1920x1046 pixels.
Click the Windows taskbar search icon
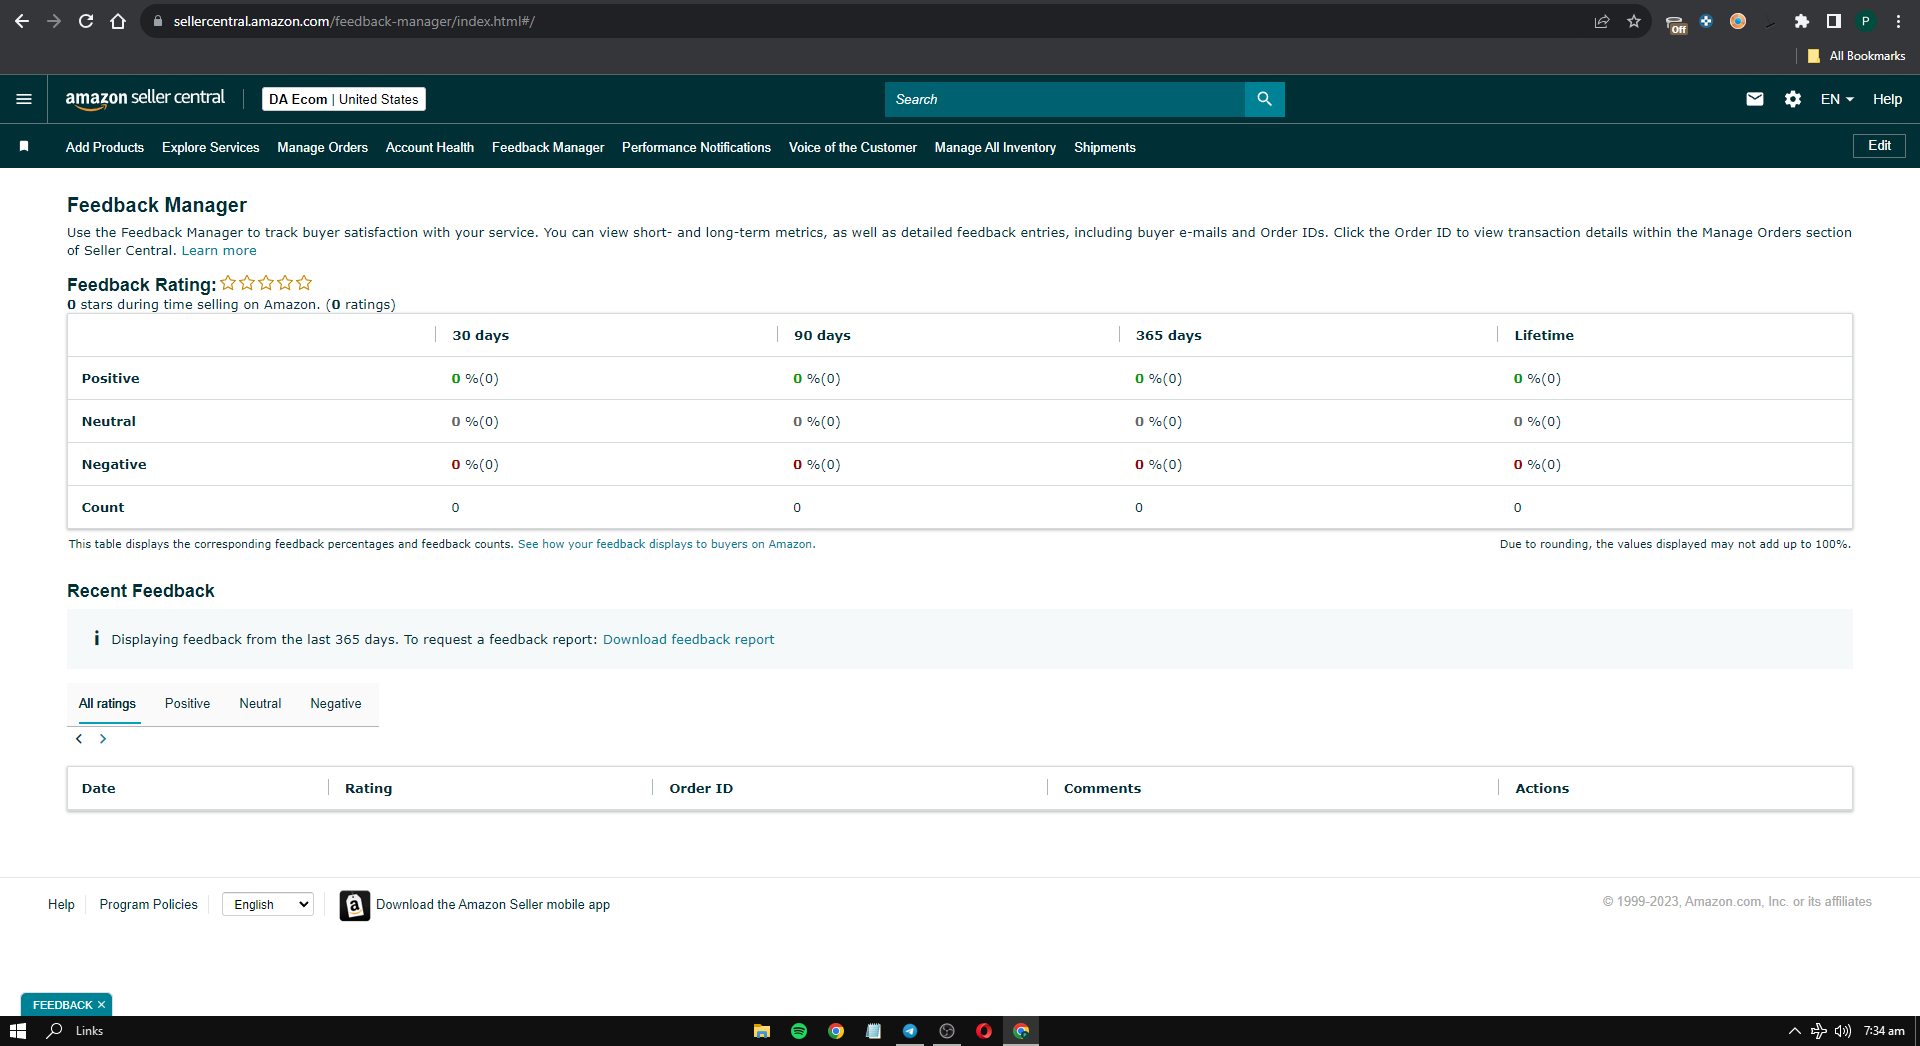point(55,1031)
